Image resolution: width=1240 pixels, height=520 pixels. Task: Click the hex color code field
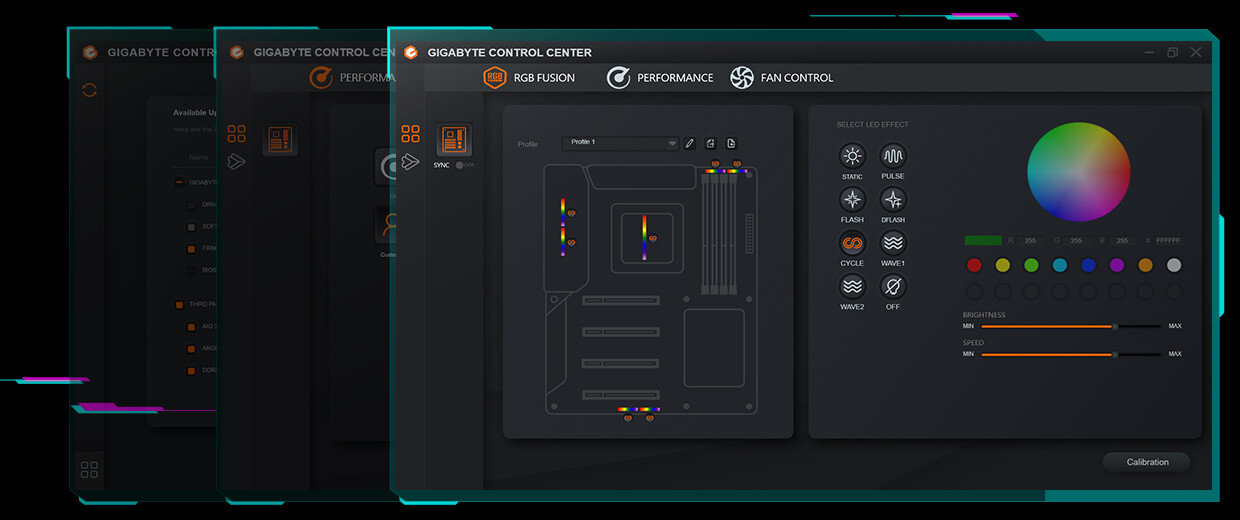coord(1168,241)
